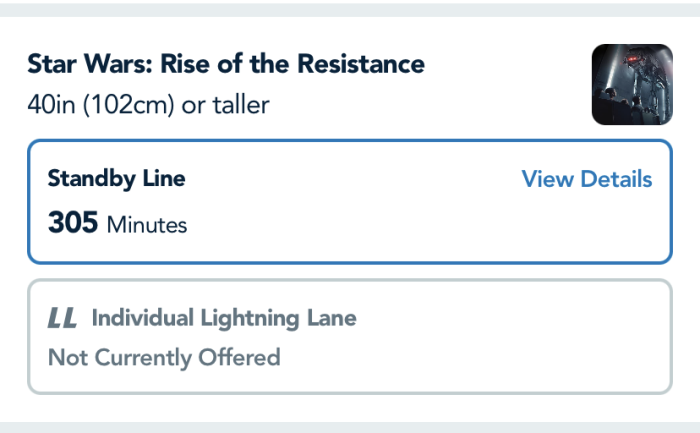Viewport: 700px width, 433px height.
Task: Click the Individual Lightning Lane label
Action: click(x=224, y=319)
